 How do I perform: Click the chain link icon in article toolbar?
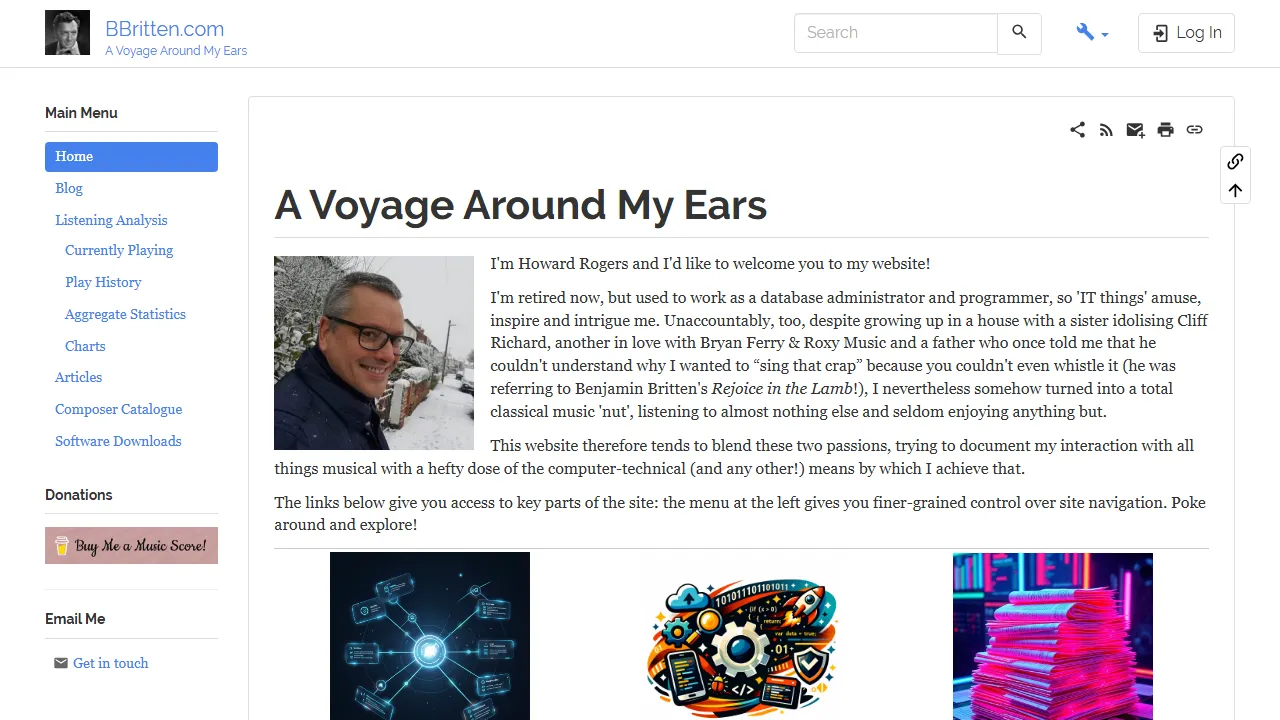pyautogui.click(x=1194, y=130)
